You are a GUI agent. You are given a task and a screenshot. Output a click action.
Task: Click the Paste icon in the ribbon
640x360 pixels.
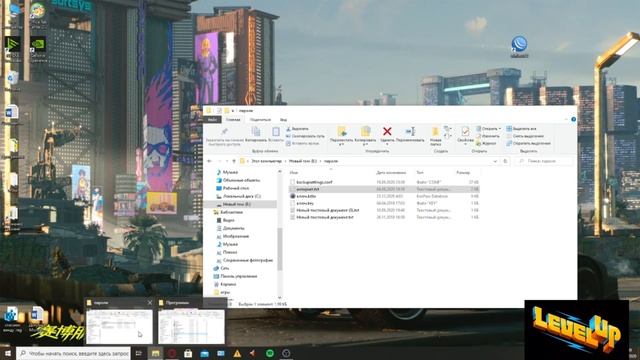pyautogui.click(x=276, y=131)
